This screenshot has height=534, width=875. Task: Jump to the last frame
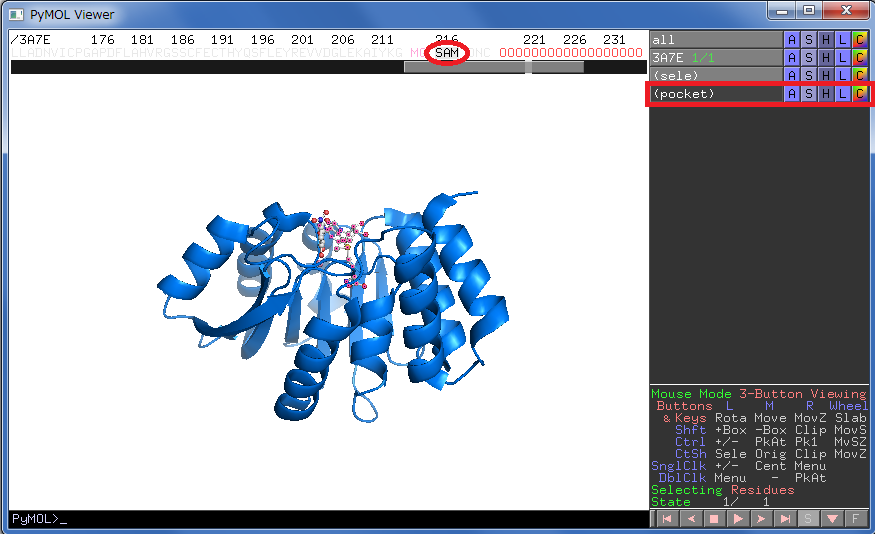(785, 519)
